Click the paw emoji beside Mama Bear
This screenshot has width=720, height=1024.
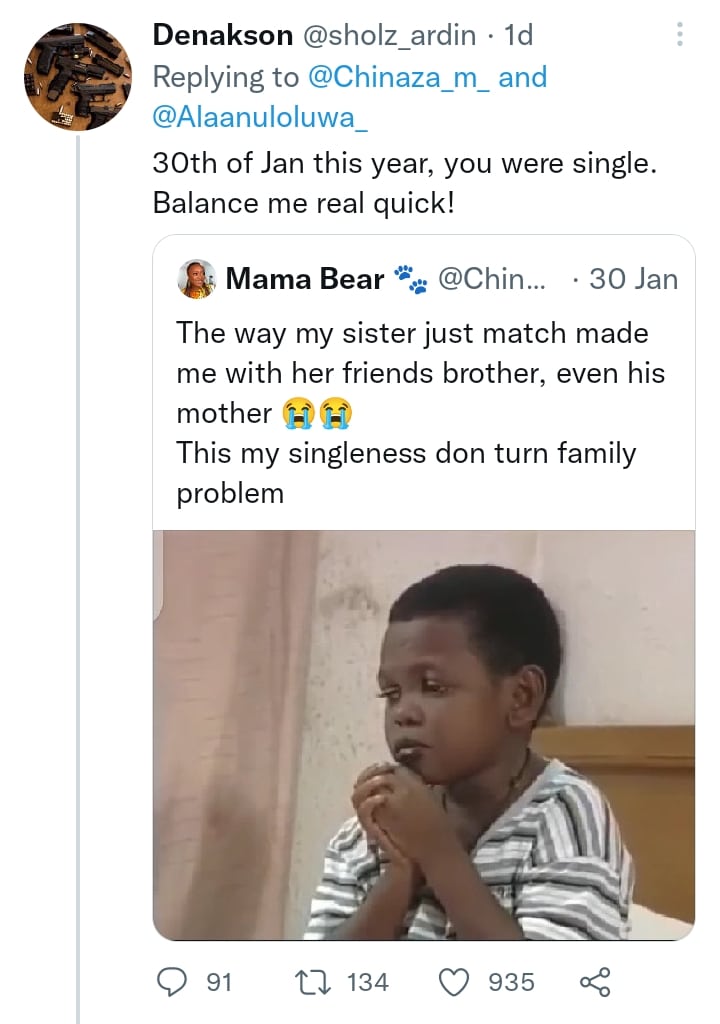[410, 279]
